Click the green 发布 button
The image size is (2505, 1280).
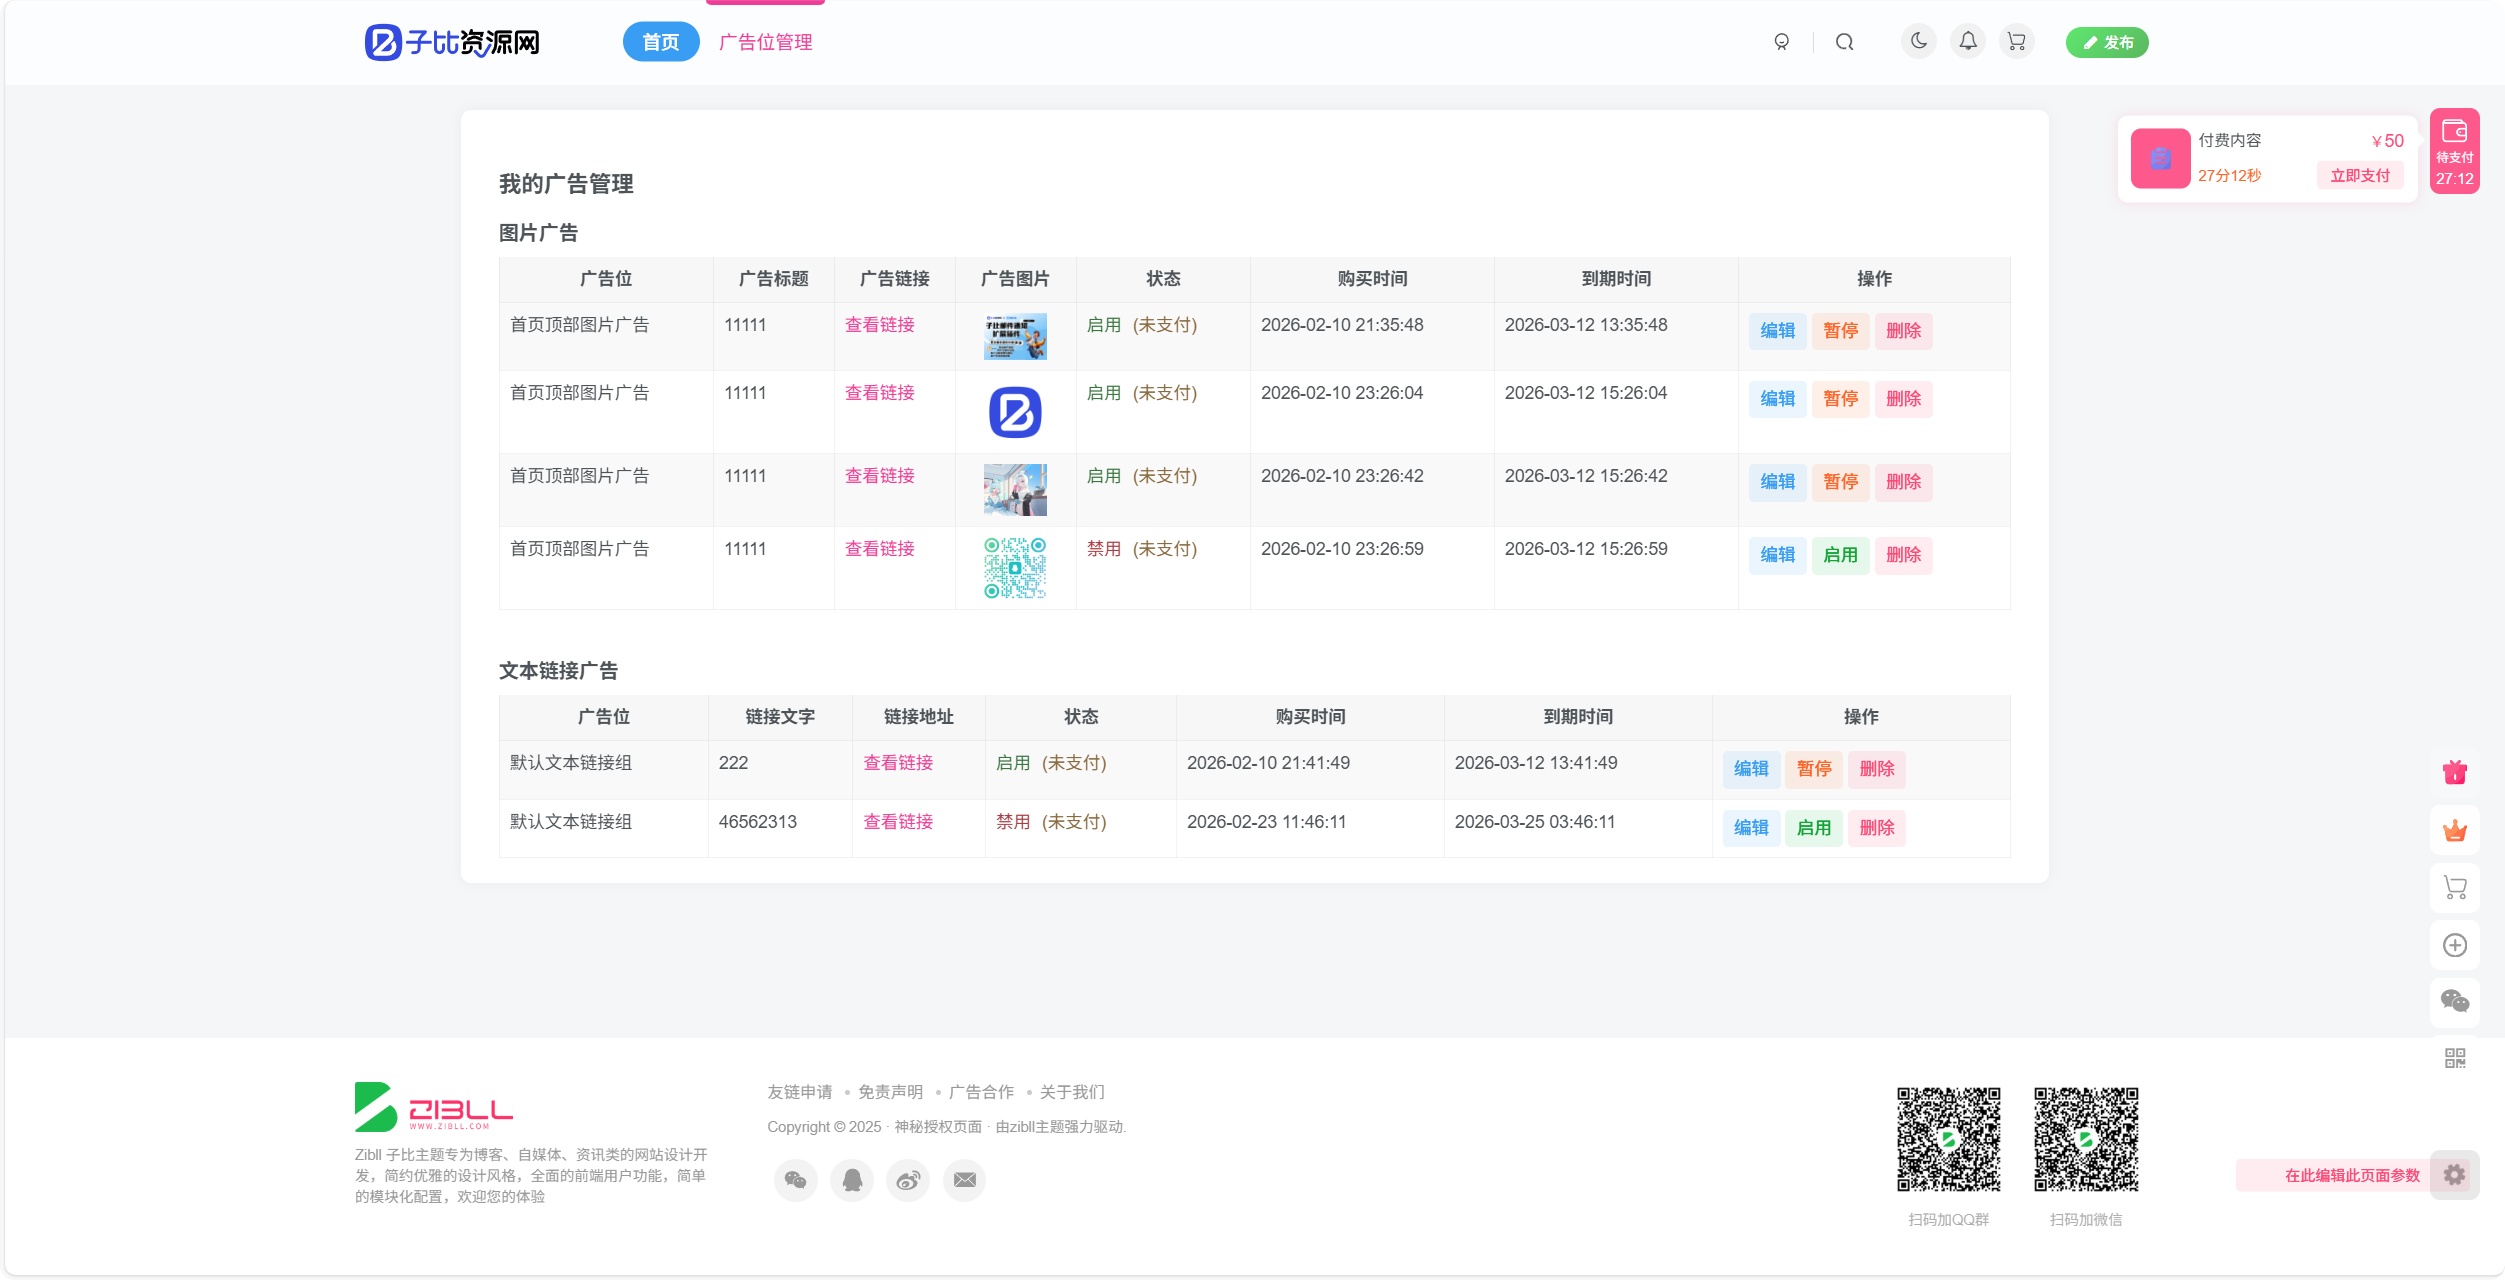(2107, 42)
